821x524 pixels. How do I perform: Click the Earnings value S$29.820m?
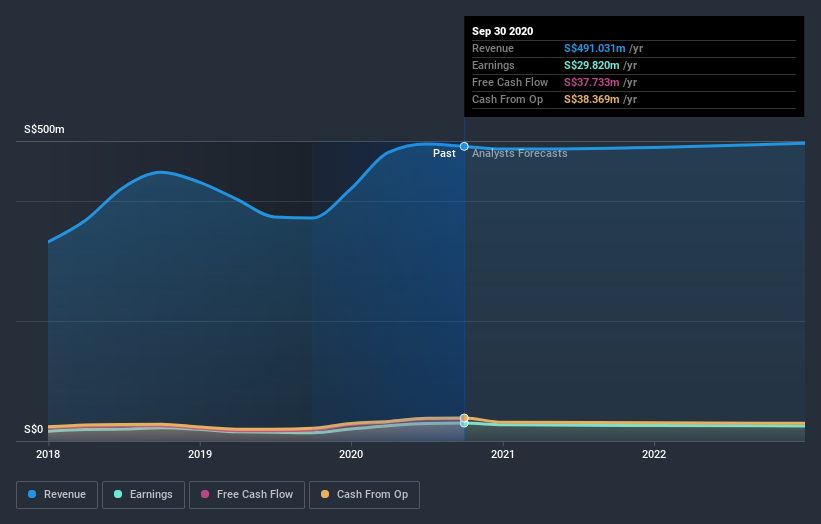(x=592, y=65)
